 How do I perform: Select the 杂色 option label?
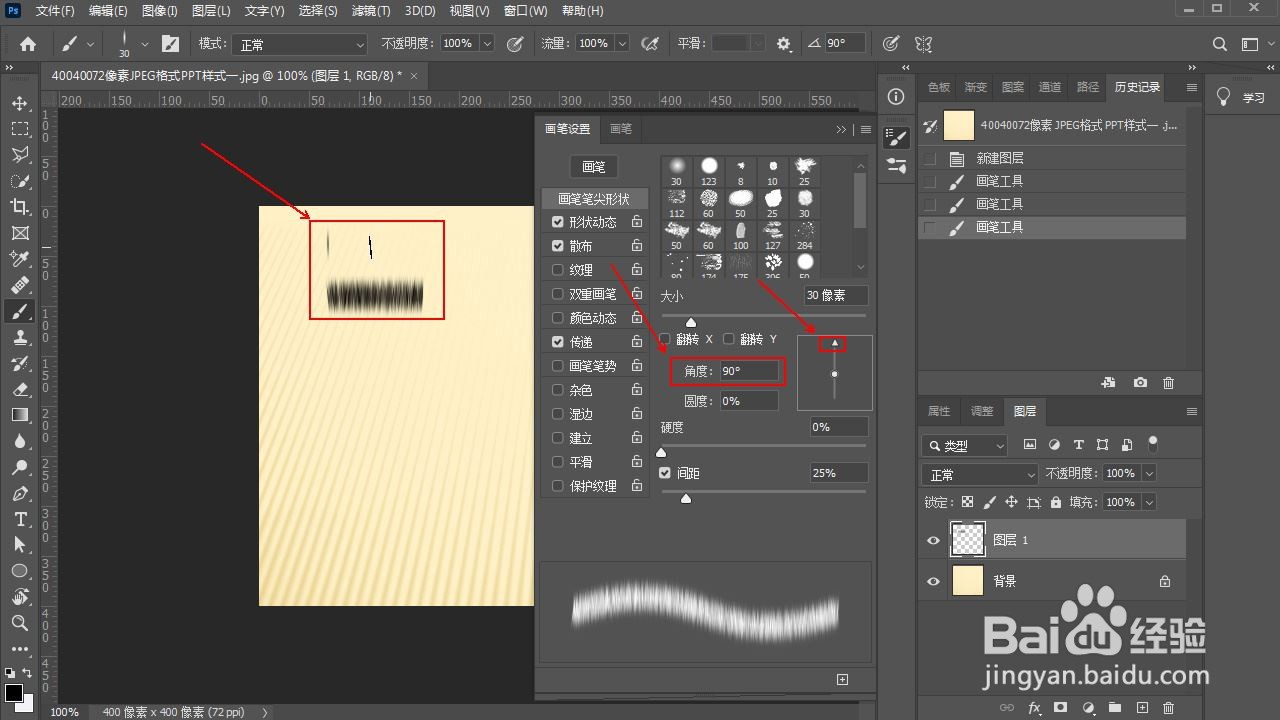tap(581, 390)
